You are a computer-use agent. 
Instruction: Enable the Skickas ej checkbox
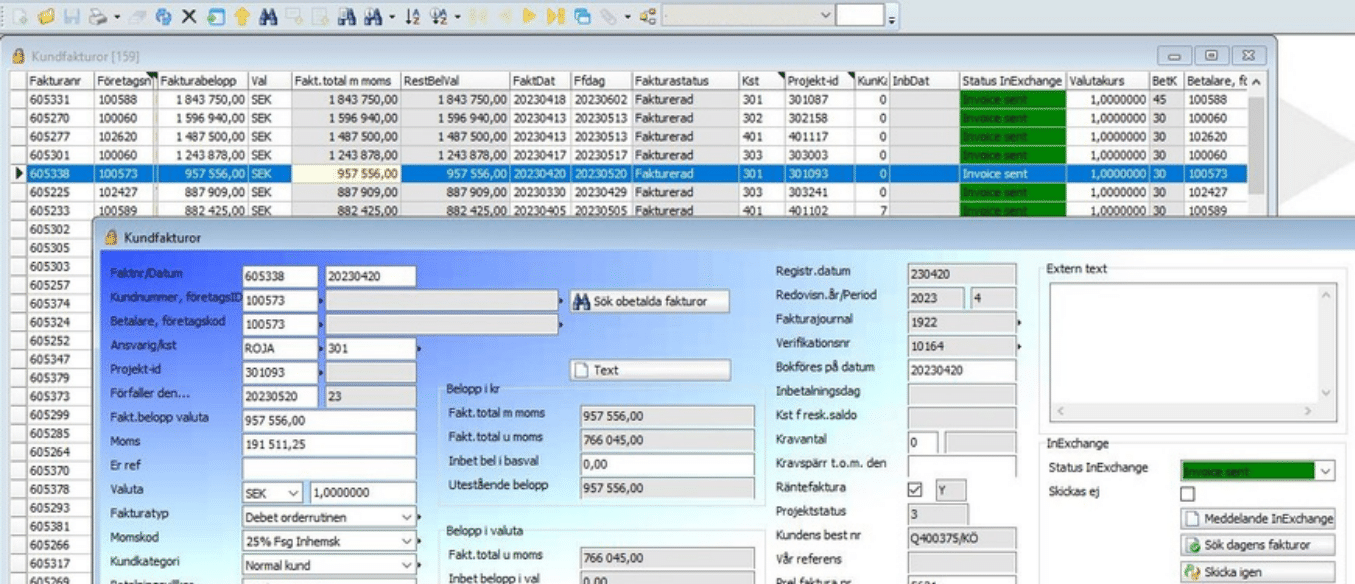[x=1188, y=493]
